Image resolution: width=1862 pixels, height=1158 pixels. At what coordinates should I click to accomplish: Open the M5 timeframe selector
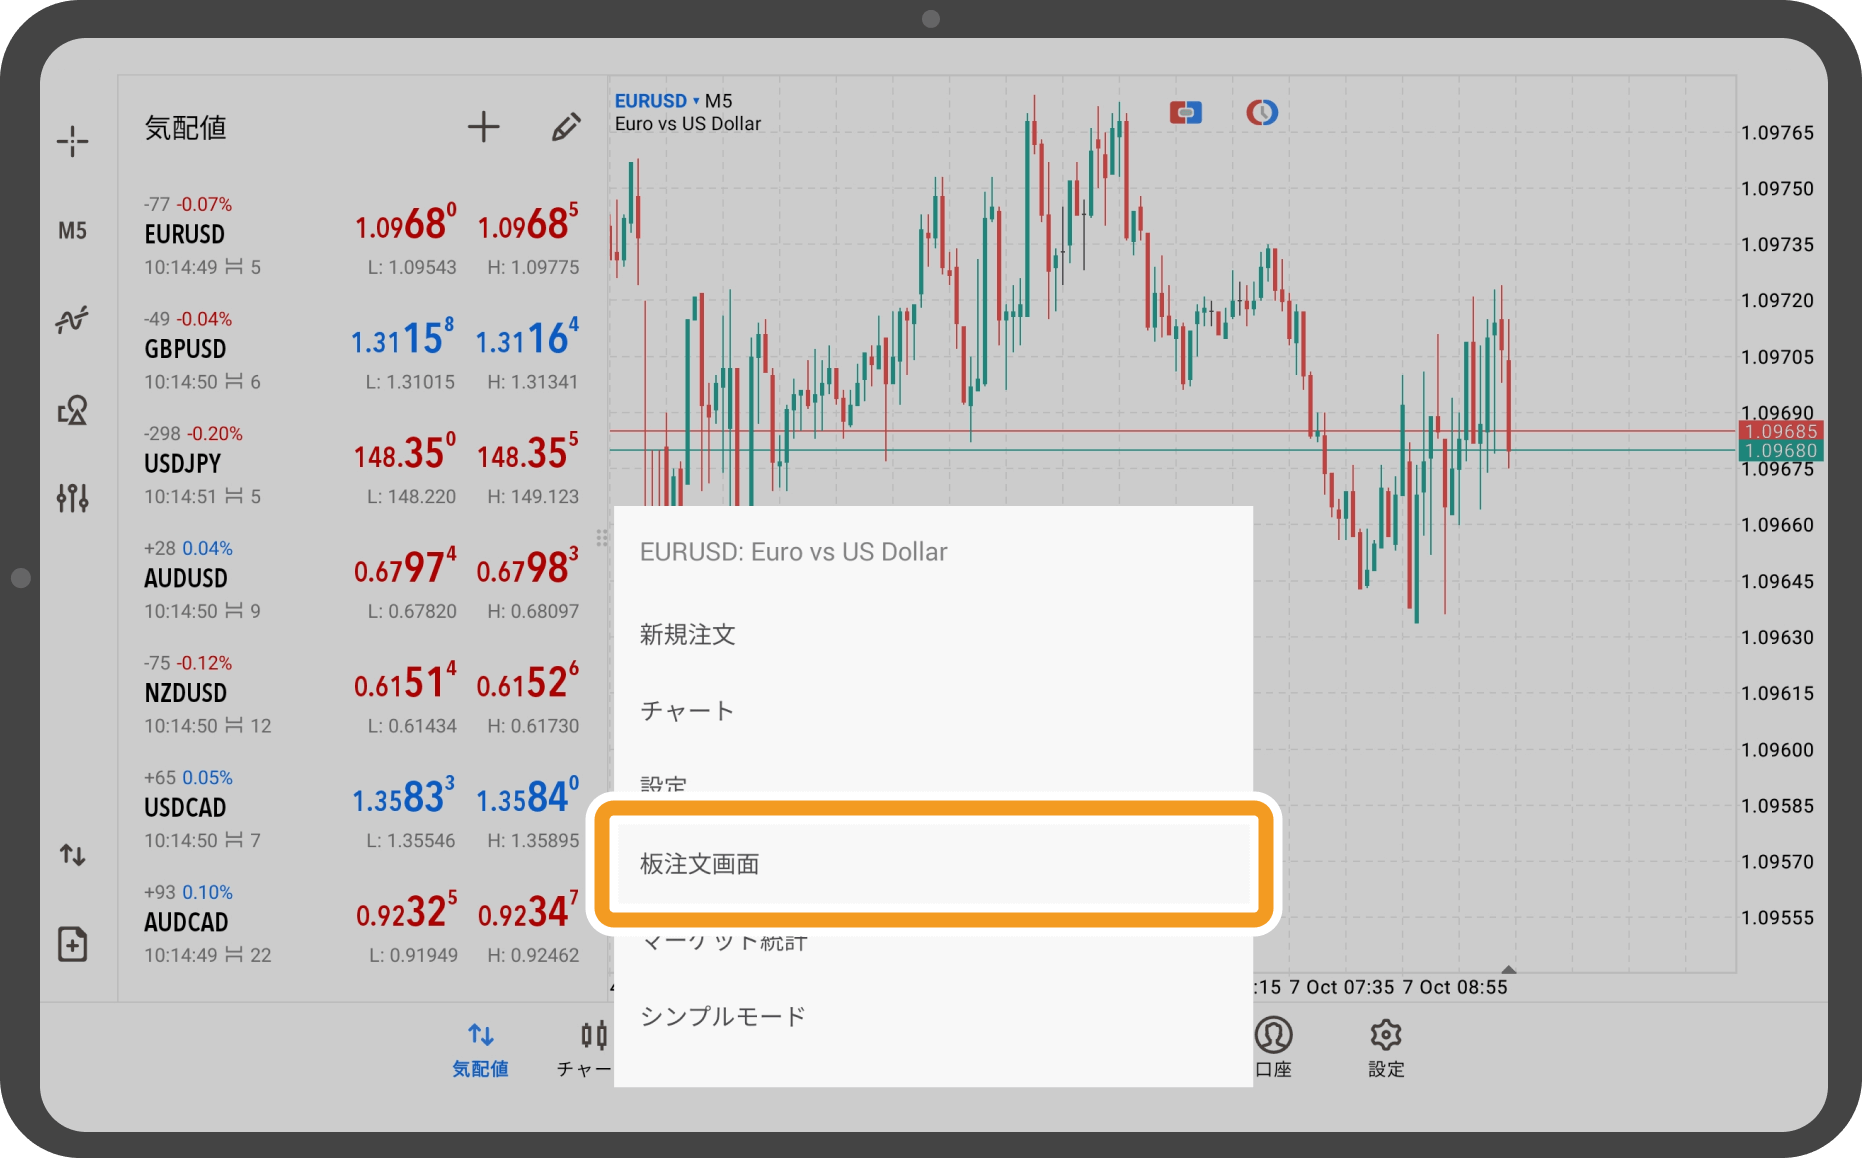point(72,231)
